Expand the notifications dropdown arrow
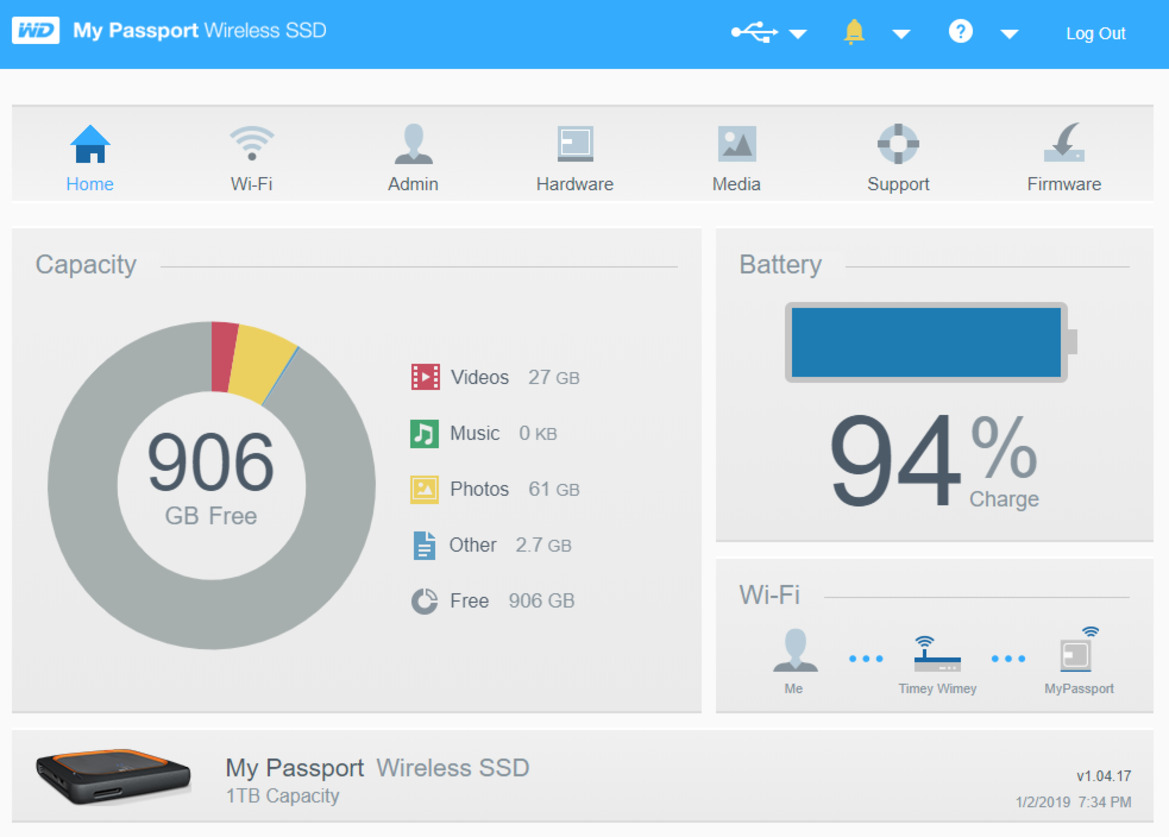The image size is (1169, 837). point(901,34)
